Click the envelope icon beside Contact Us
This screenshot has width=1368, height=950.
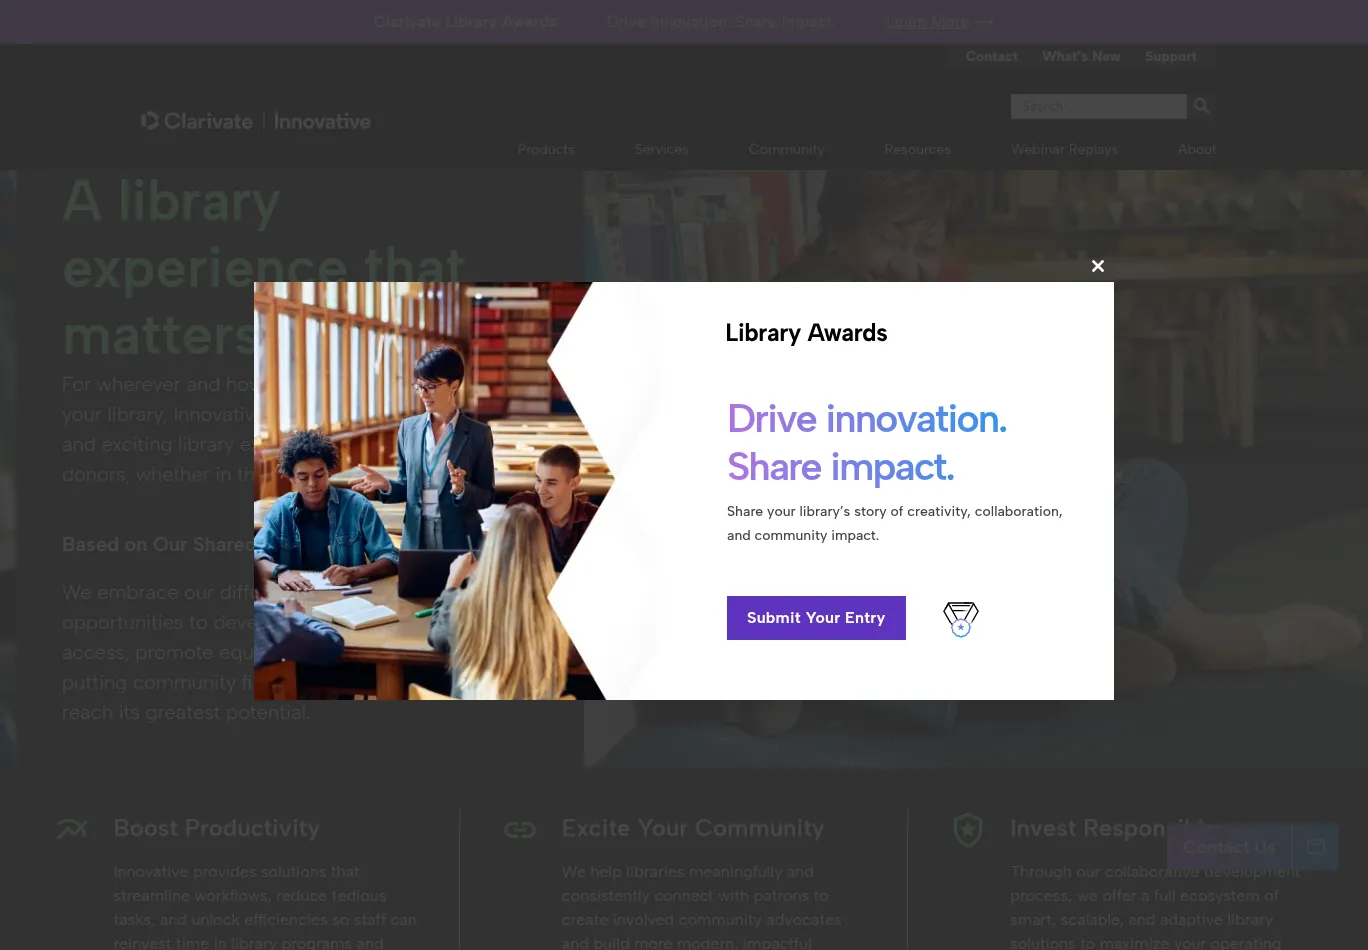1316,847
